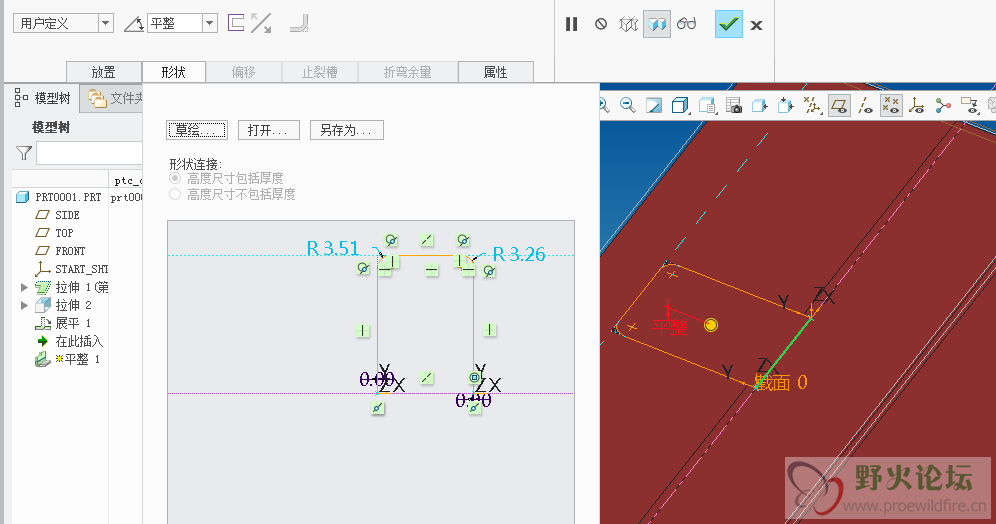Viewport: 996px width, 524px height.
Task: Click the R 3.51 dimension
Action: 333,248
